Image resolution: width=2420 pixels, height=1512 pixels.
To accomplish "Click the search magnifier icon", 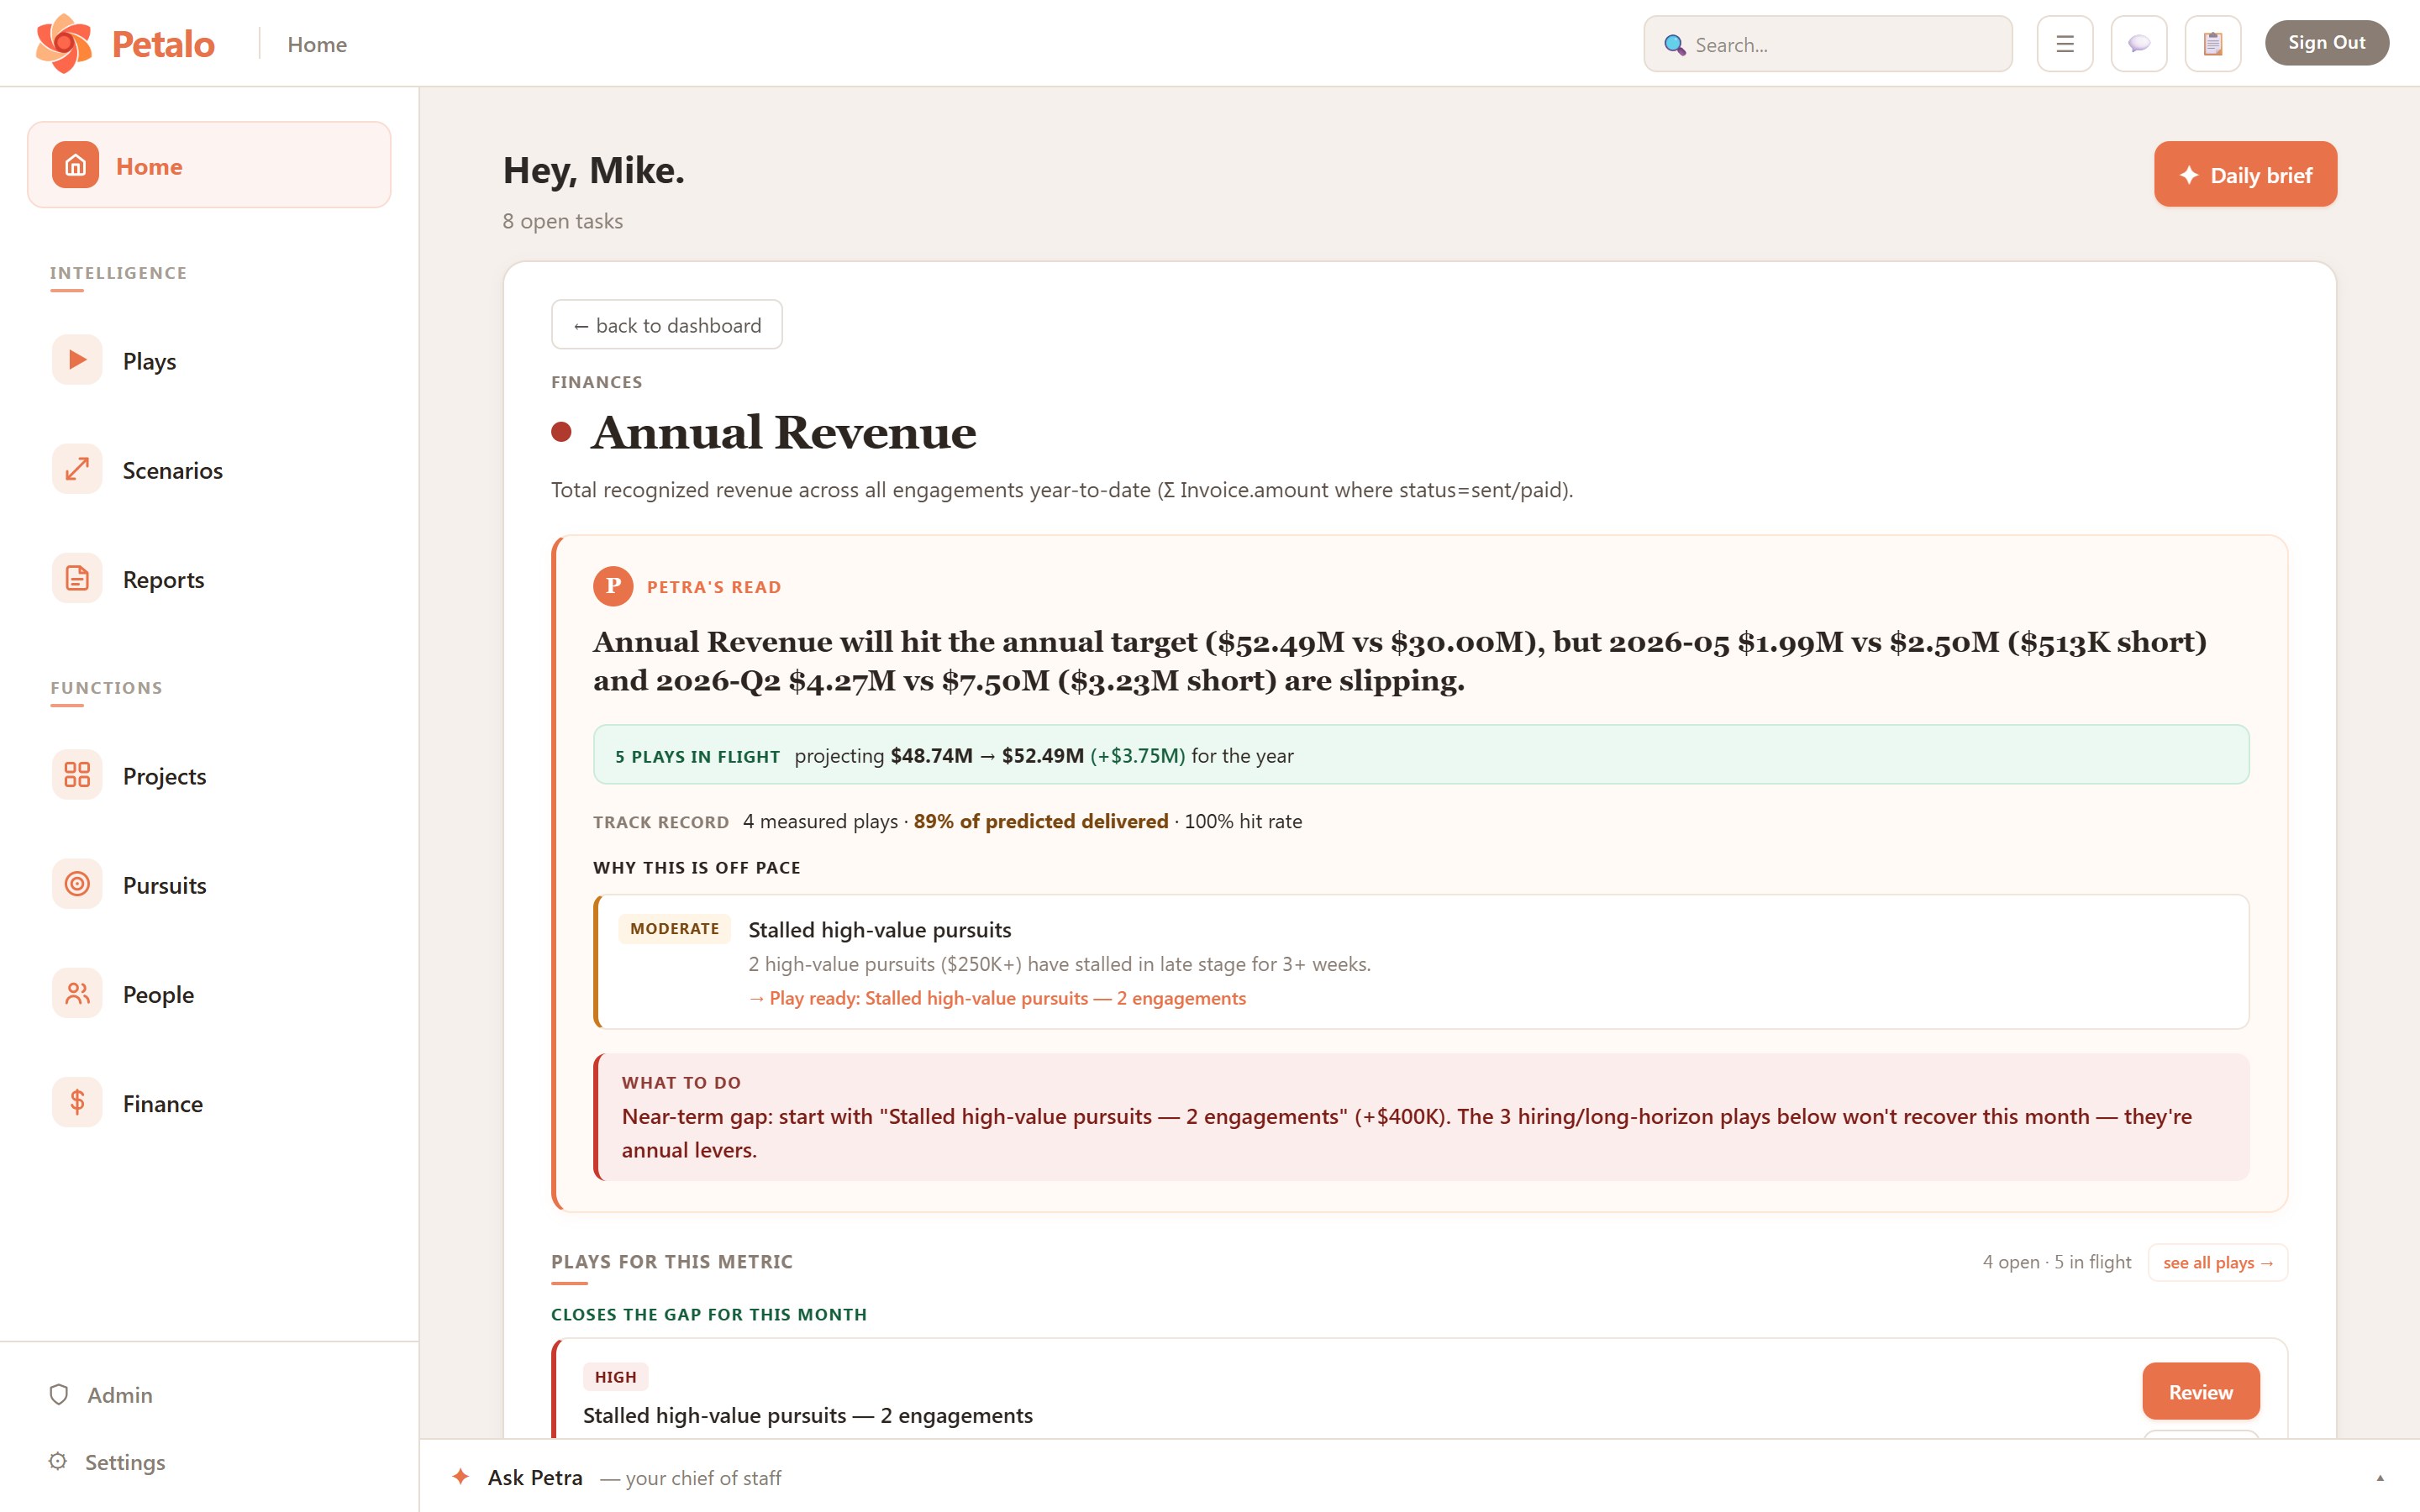I will tap(1675, 45).
